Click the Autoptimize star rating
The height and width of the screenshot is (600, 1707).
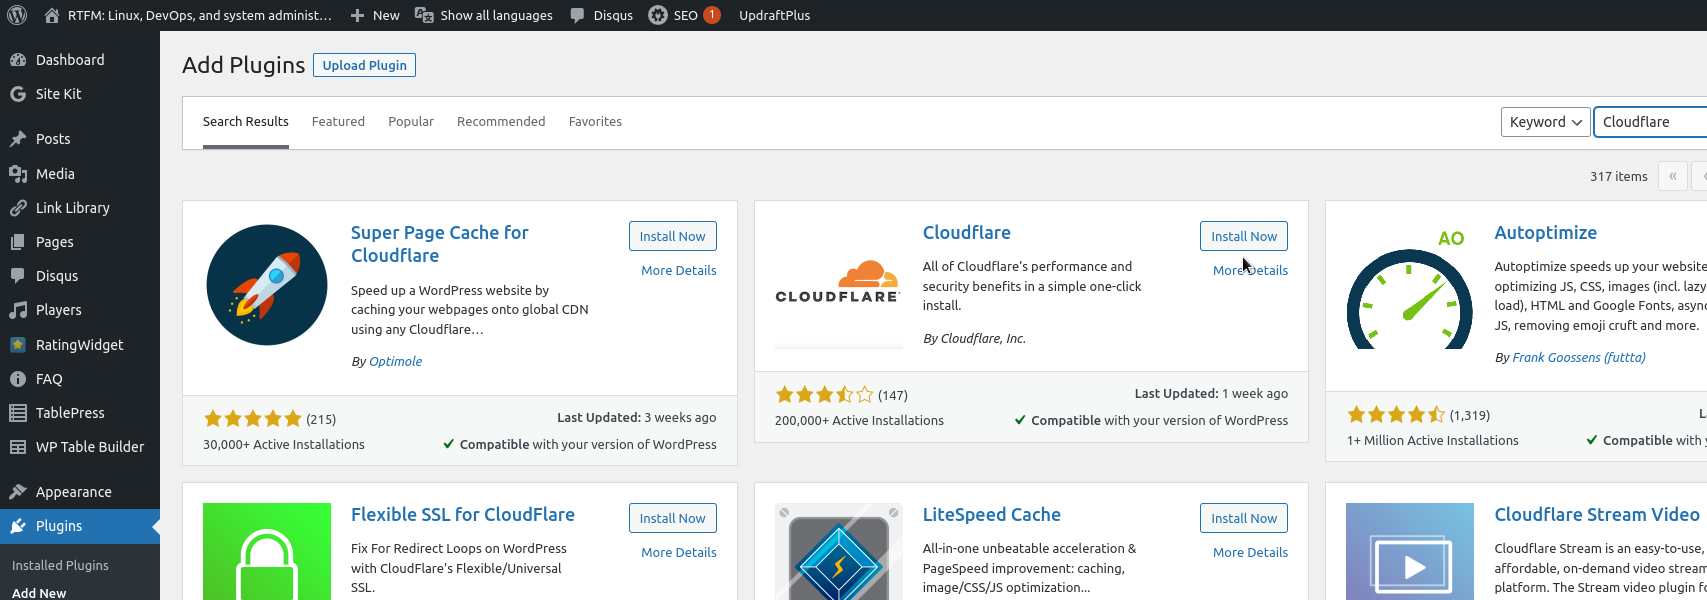pos(1396,415)
